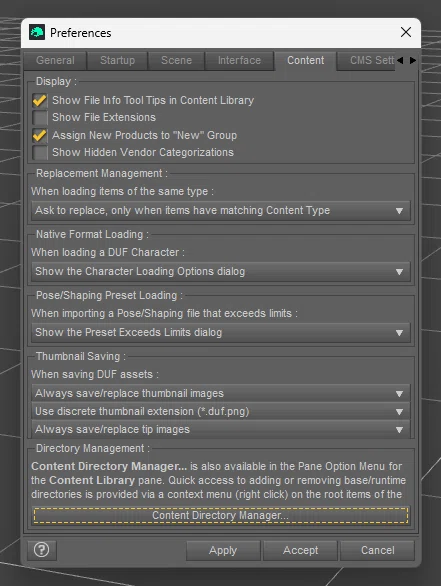Click the Directory Management description text
441x586 pixels.
pyautogui.click(x=218, y=480)
